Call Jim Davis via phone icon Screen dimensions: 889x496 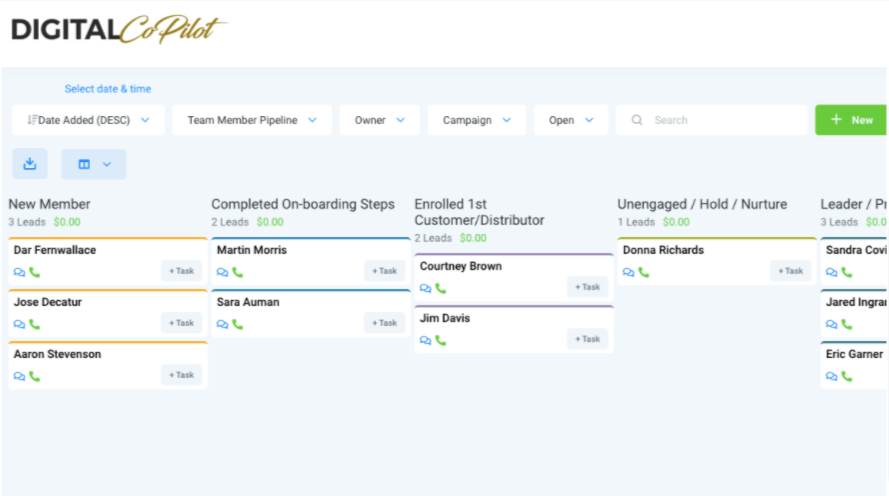click(x=441, y=340)
